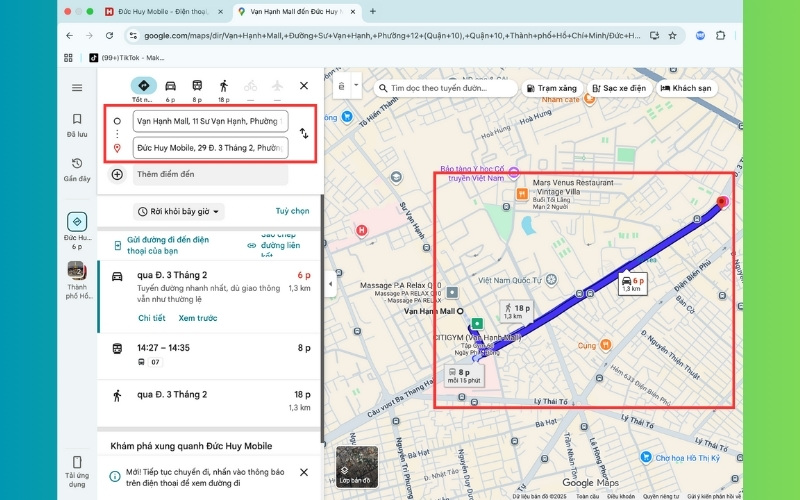Select the Trạm xăng filter chip
The width and height of the screenshot is (800, 500).
point(552,88)
